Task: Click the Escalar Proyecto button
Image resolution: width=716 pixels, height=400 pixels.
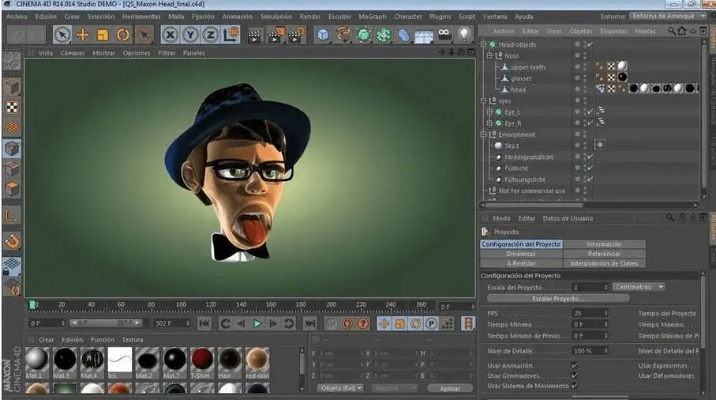Action: (x=558, y=299)
